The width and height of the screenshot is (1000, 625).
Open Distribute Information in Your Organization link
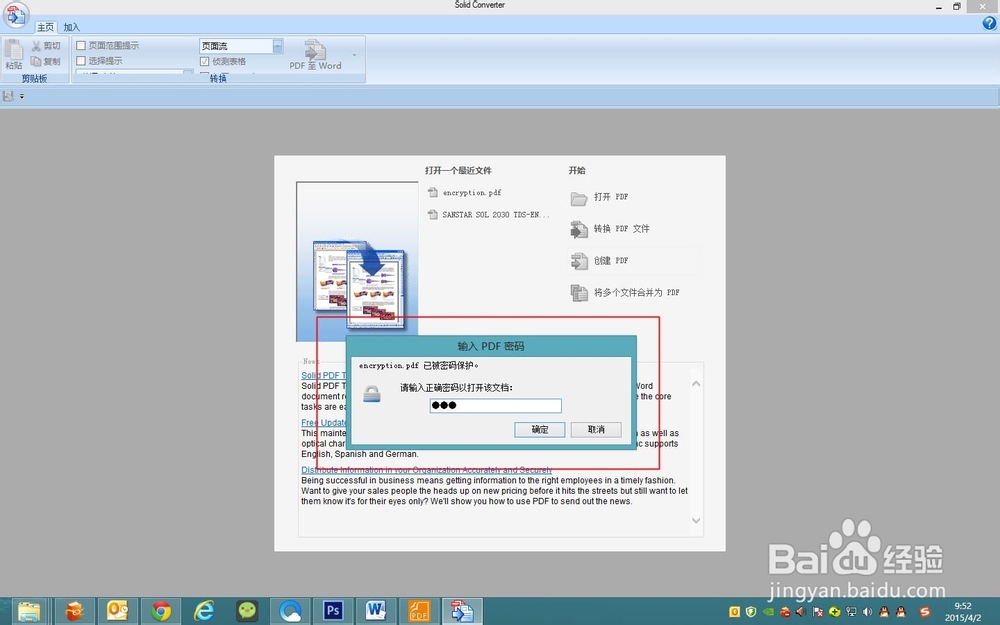[426, 470]
